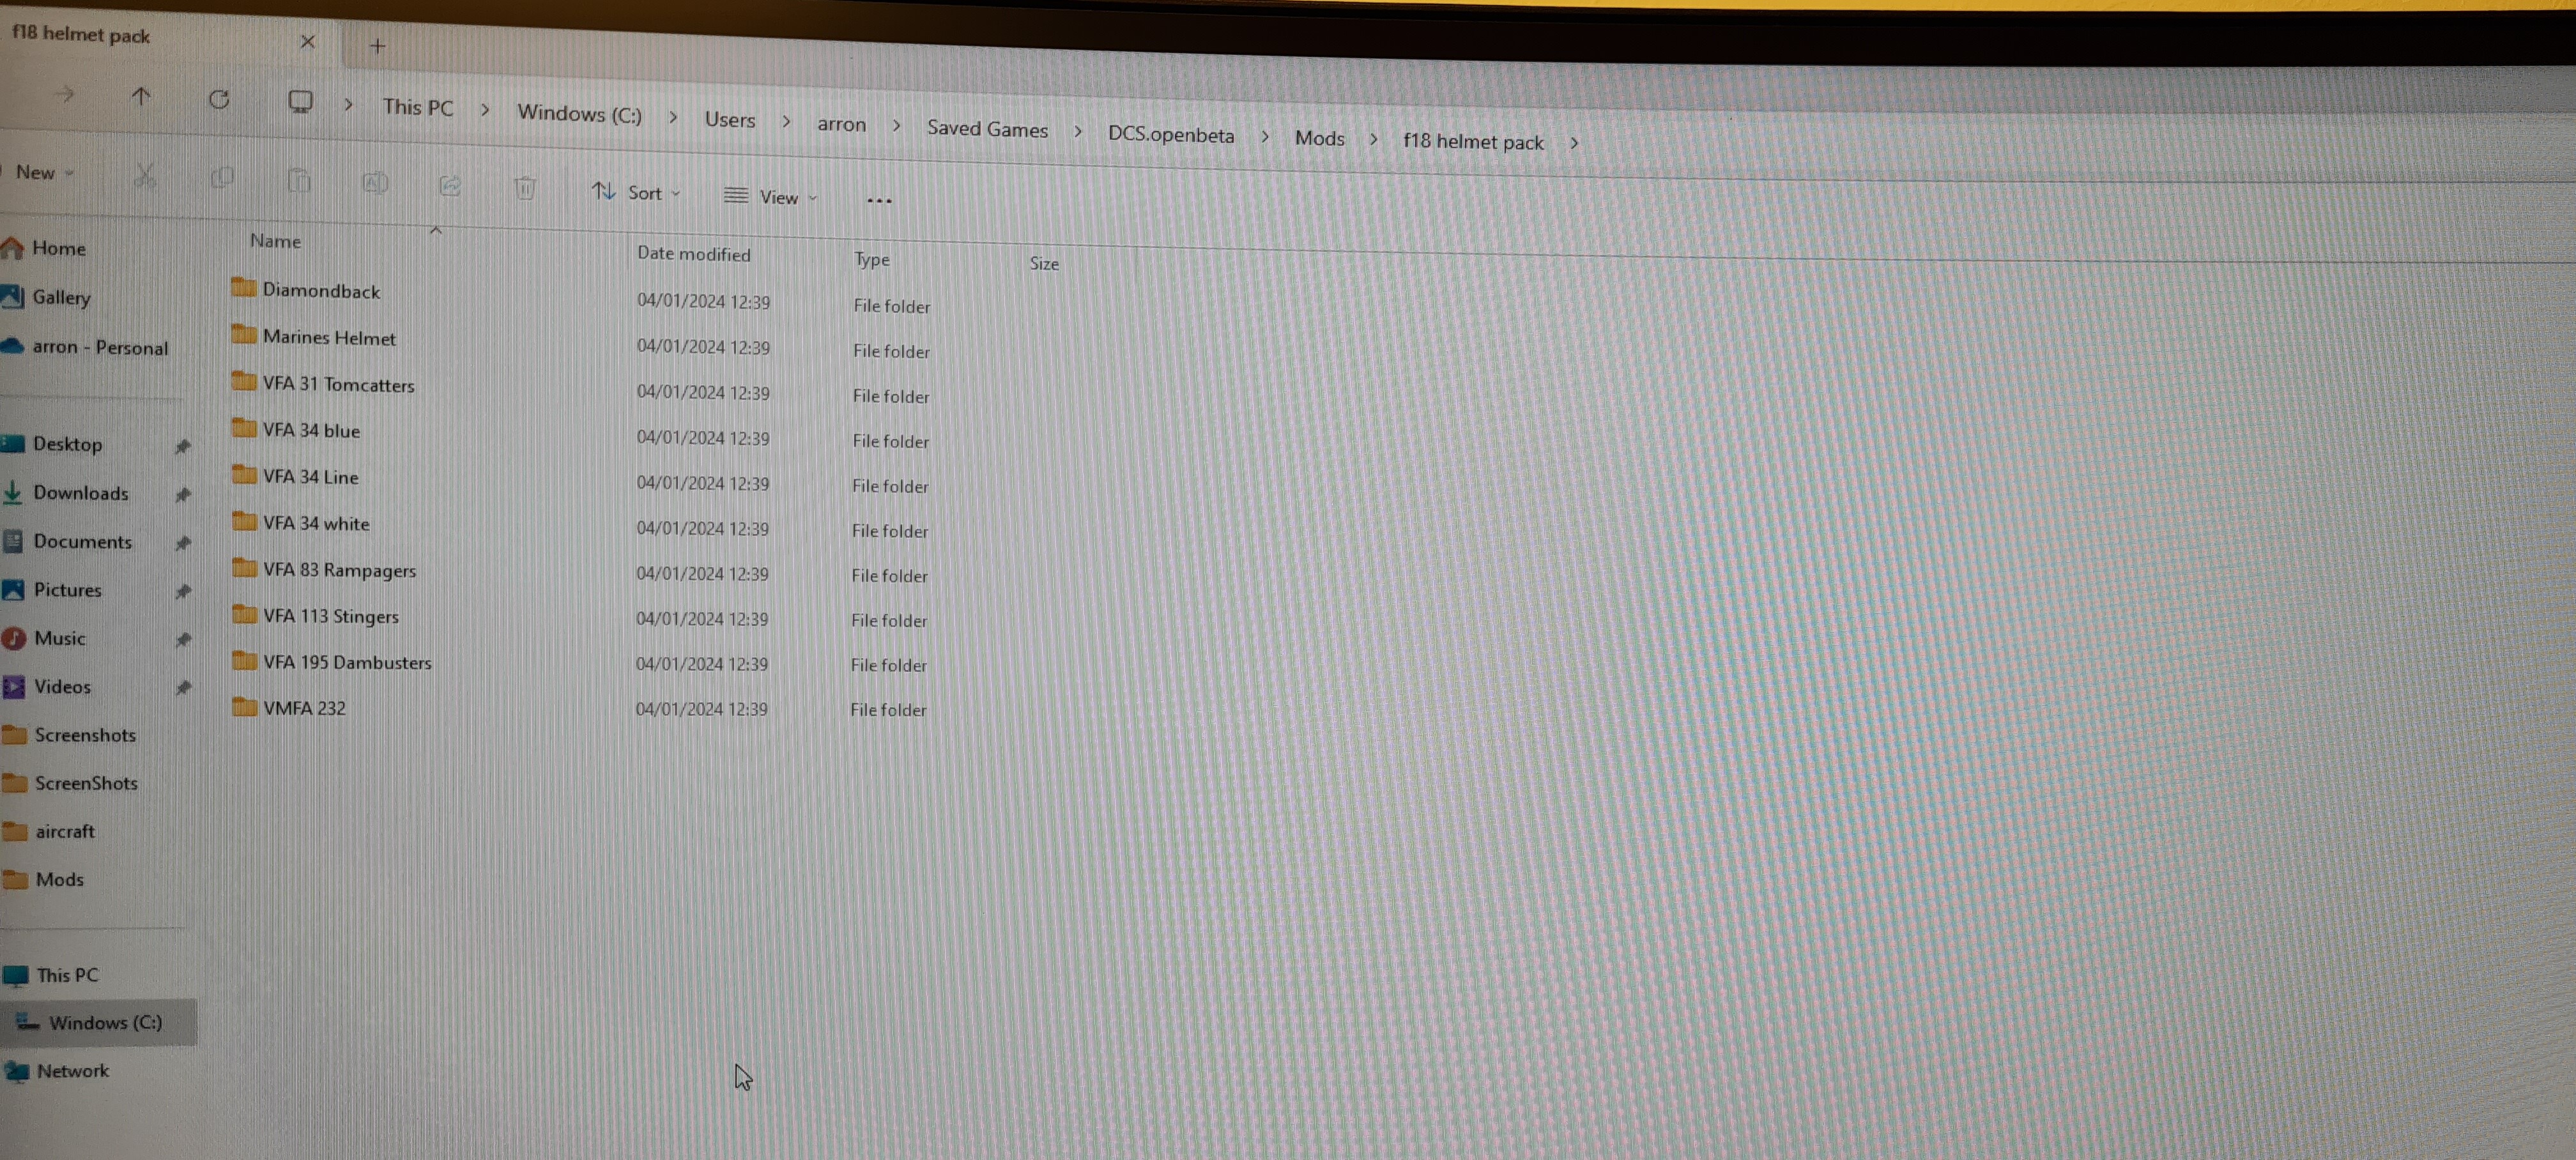This screenshot has height=1160, width=2576.
Task: Click the Paste clipboard icon
Action: click(x=299, y=180)
